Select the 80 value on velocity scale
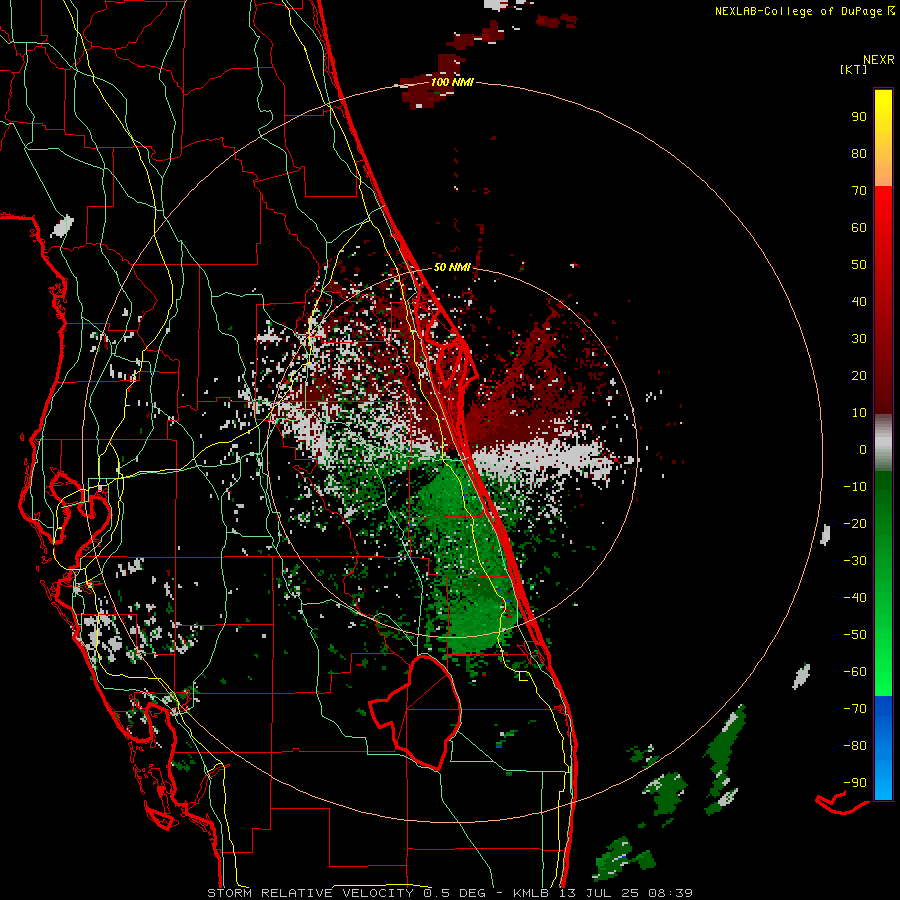Screen dimensions: 900x900 [859, 154]
